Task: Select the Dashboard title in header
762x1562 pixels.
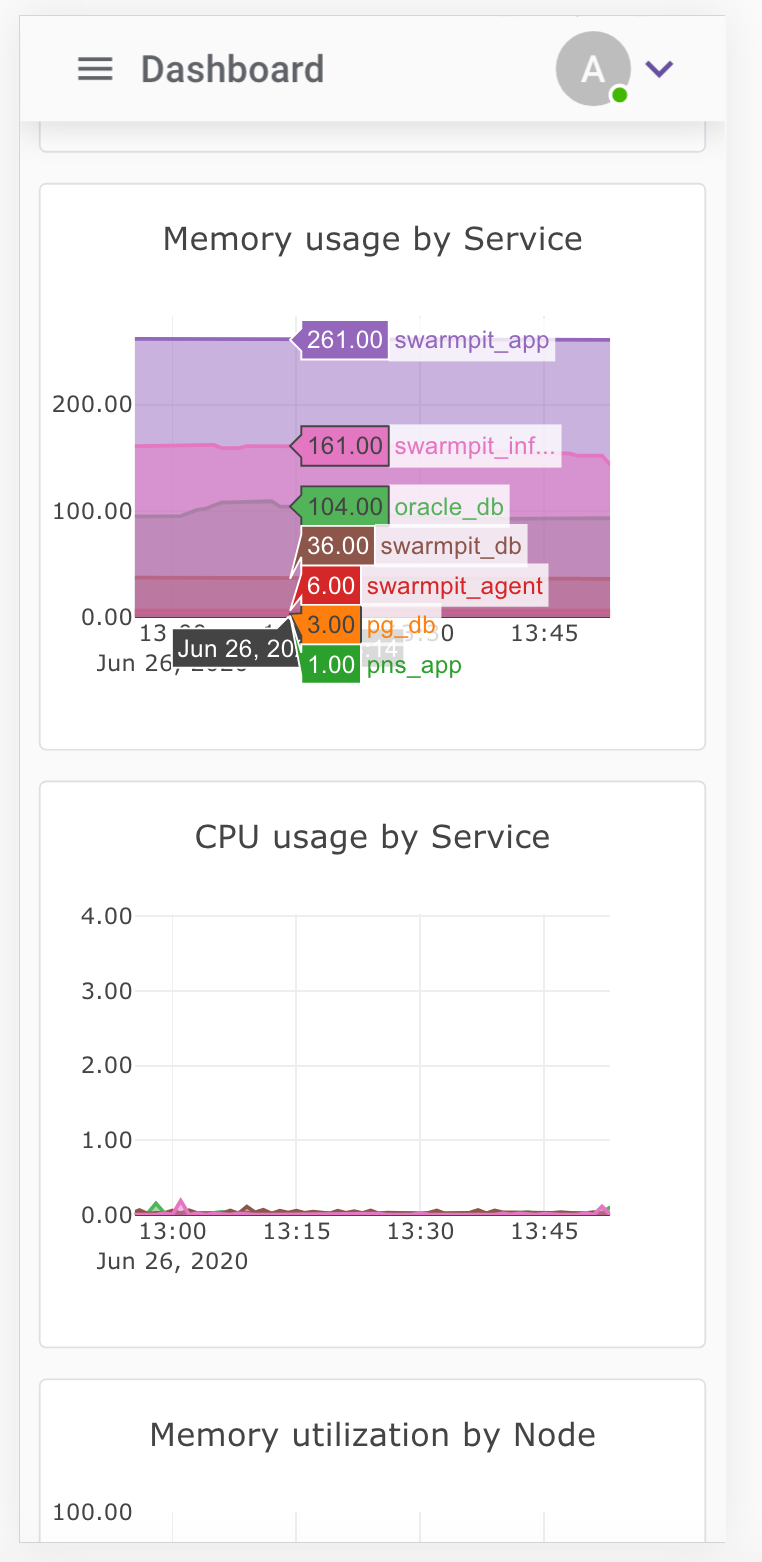Action: point(232,69)
